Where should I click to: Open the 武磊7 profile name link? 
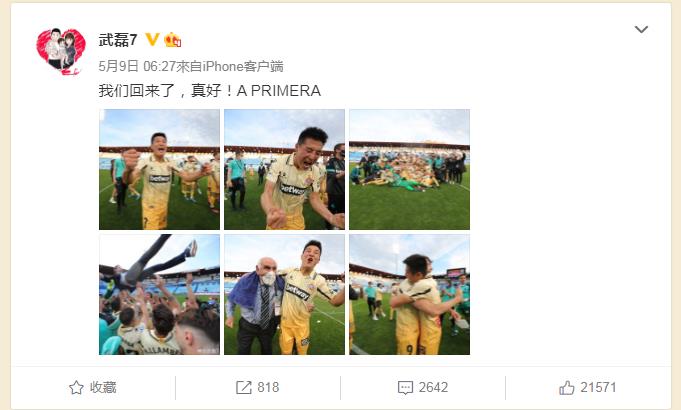pos(118,40)
